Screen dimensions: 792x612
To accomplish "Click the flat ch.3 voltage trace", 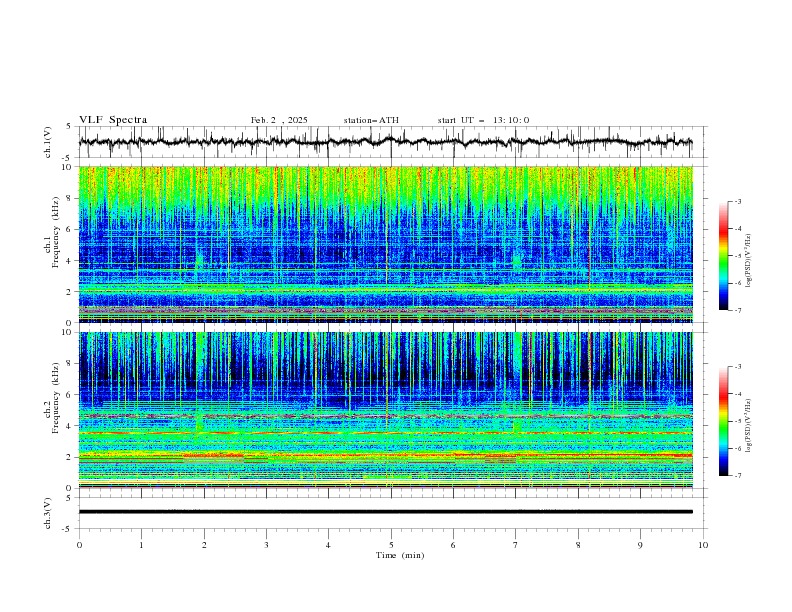I will coord(385,512).
